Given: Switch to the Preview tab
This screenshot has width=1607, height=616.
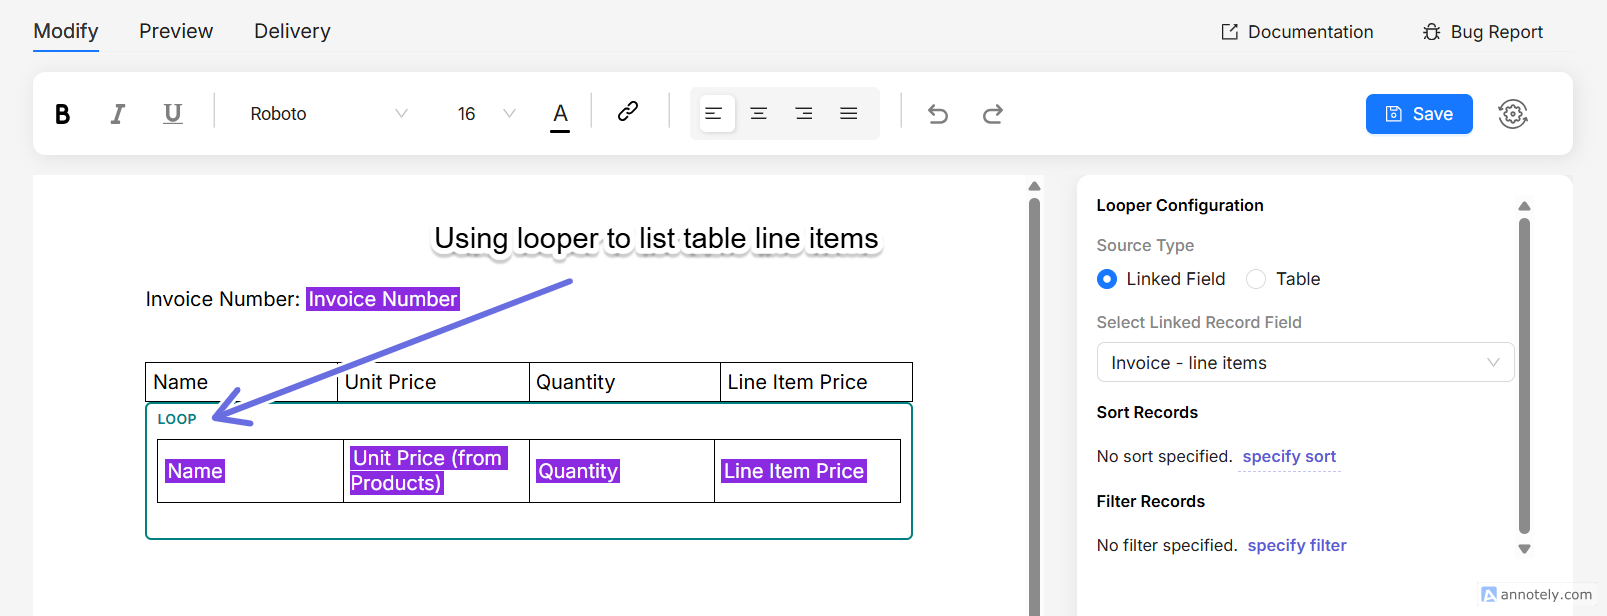Looking at the screenshot, I should (x=176, y=31).
